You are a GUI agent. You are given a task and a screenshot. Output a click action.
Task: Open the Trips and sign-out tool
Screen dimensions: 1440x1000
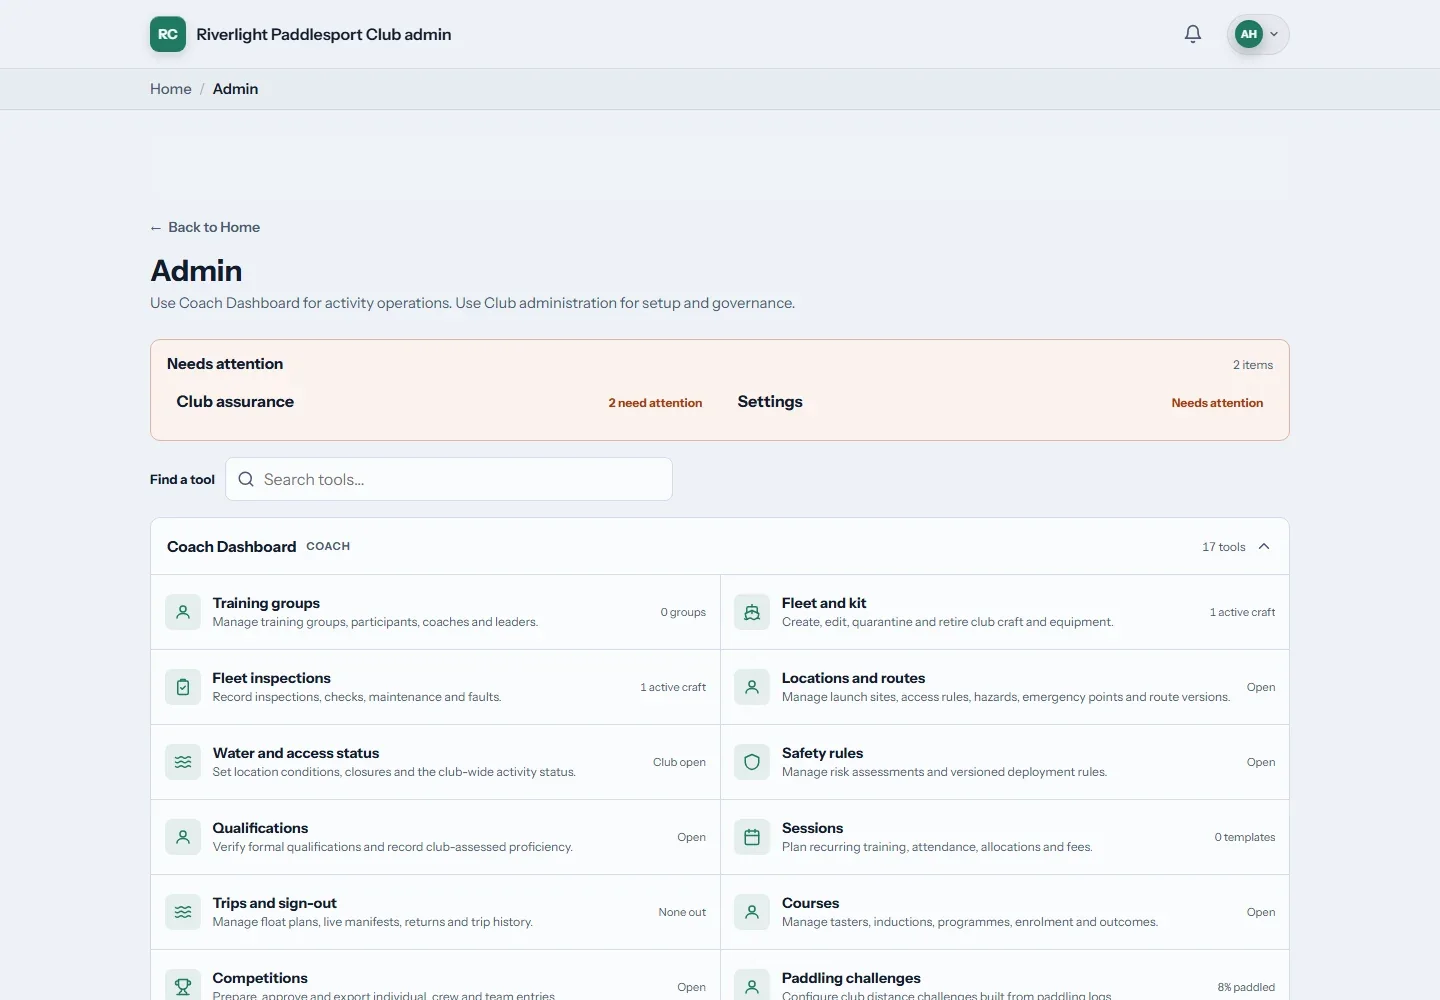point(435,912)
